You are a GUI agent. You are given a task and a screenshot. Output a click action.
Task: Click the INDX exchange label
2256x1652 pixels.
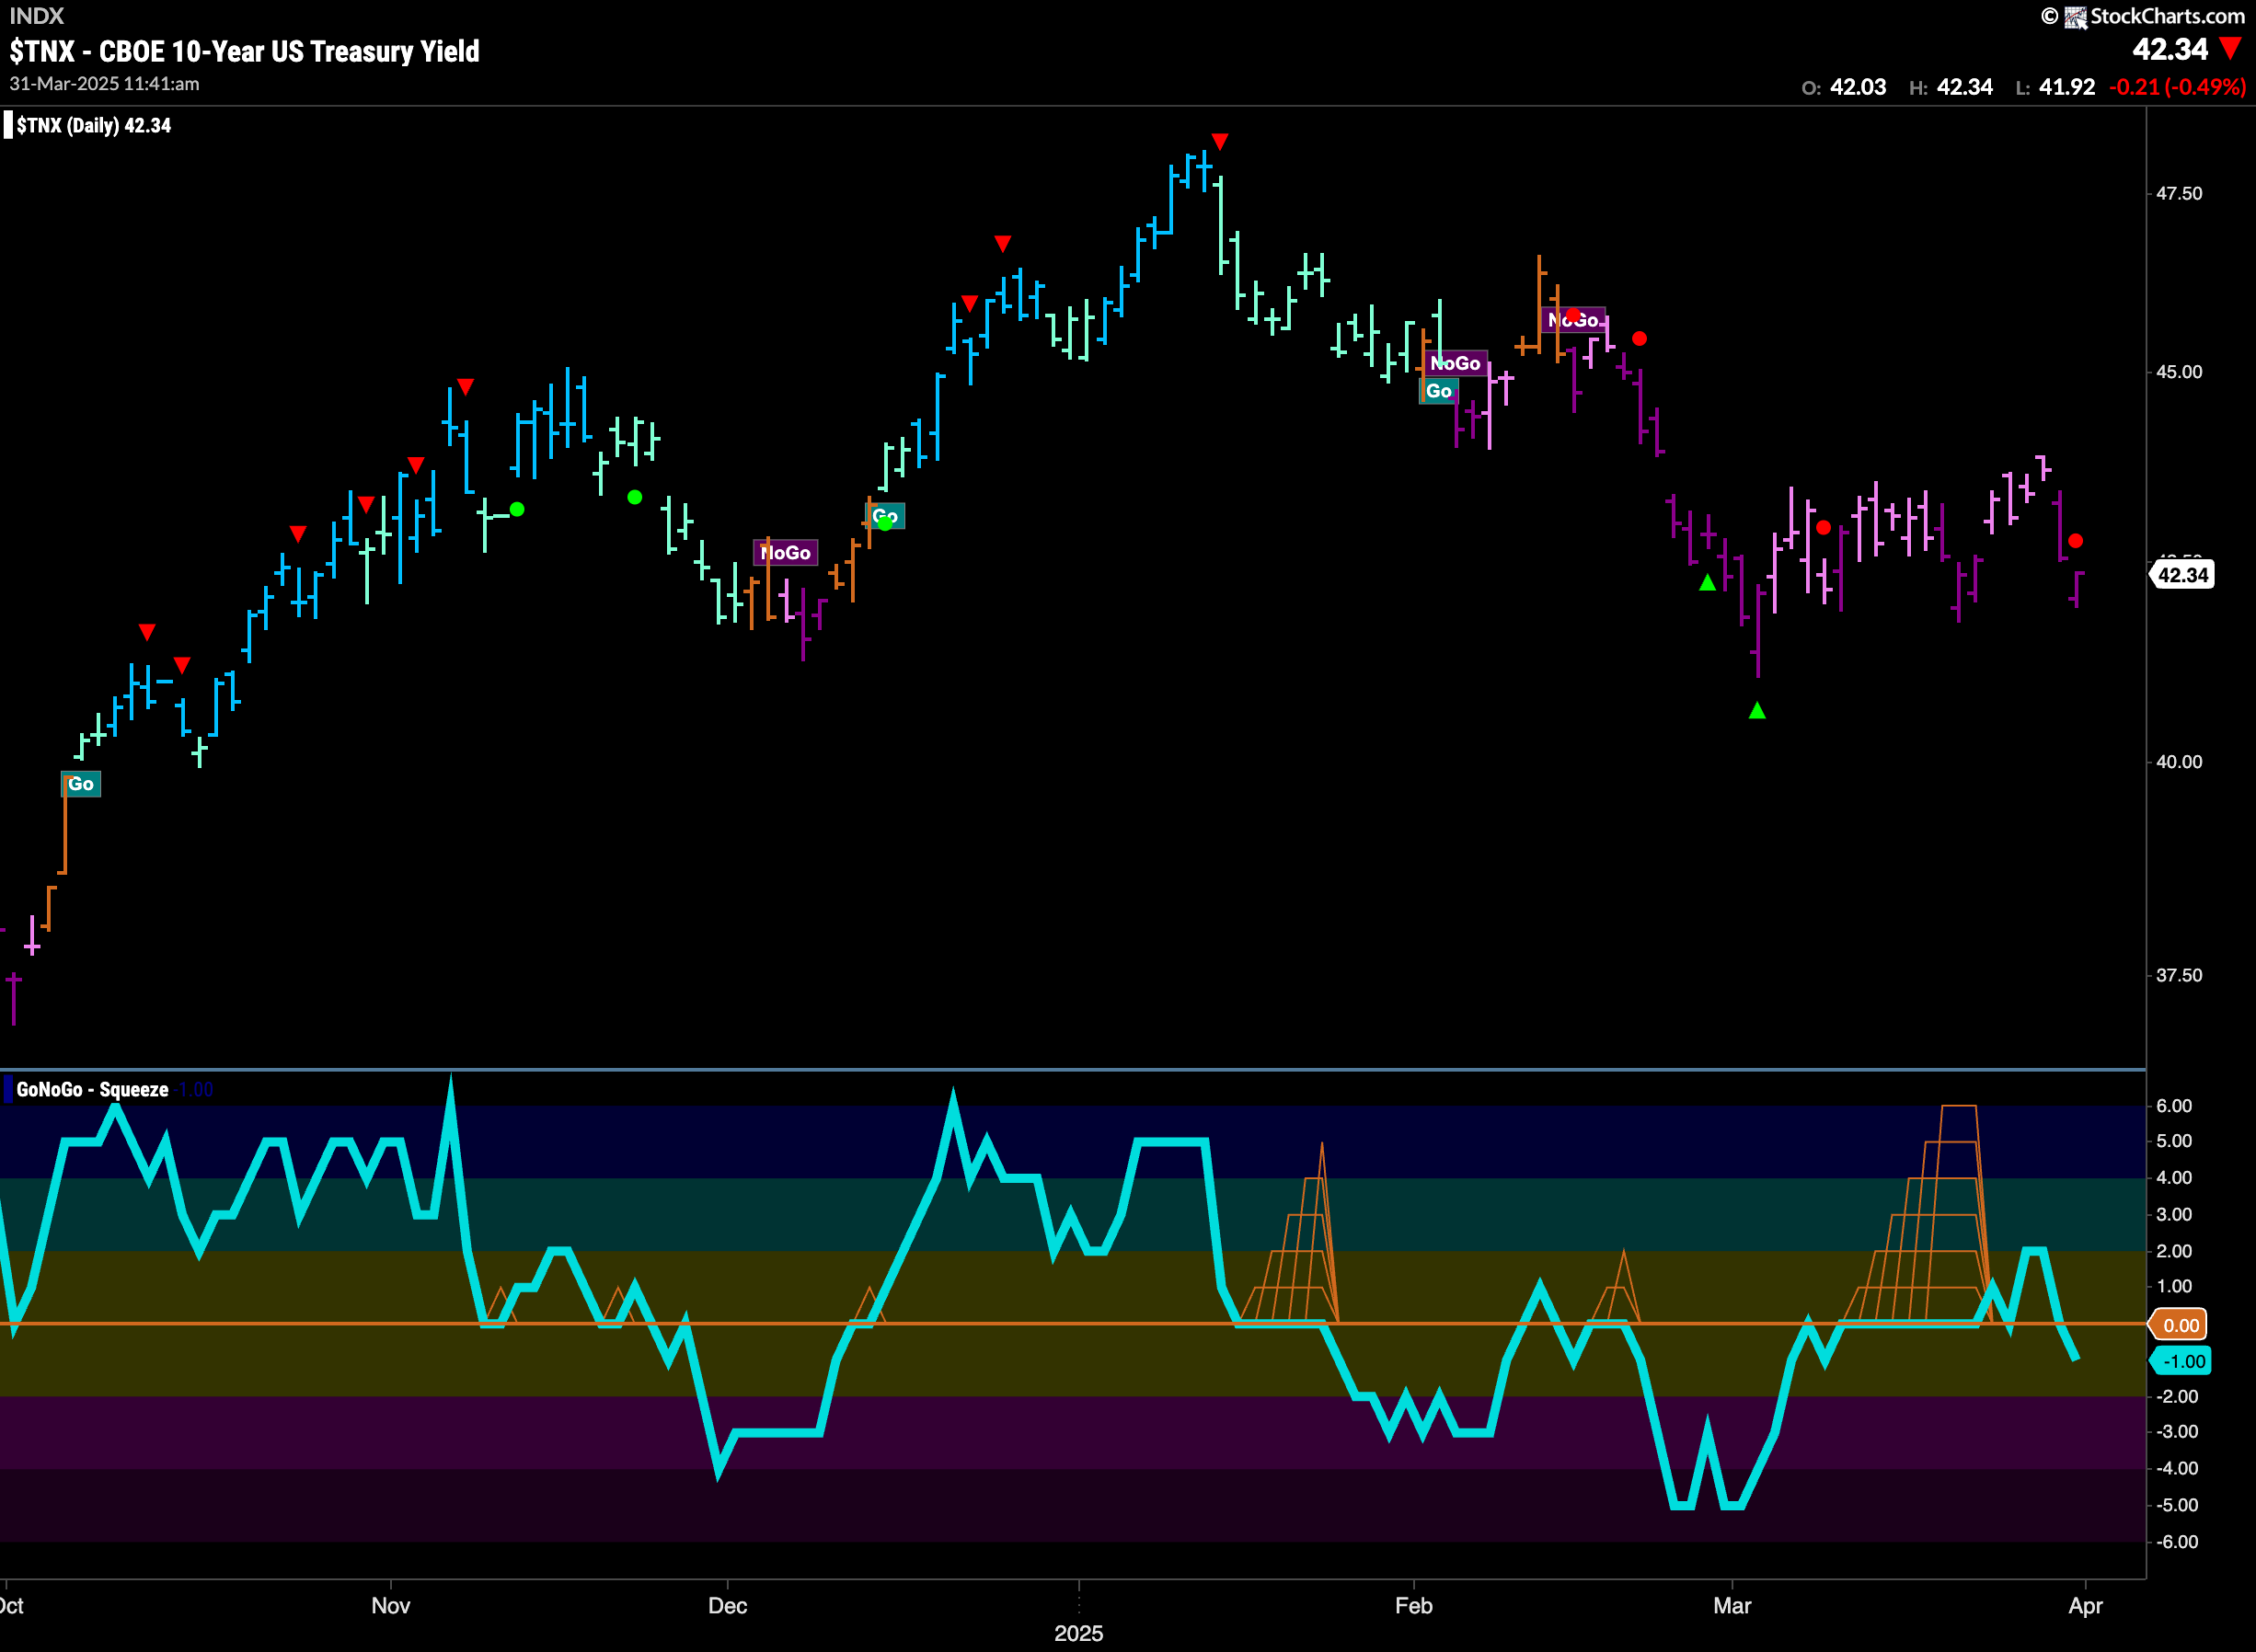click(36, 16)
